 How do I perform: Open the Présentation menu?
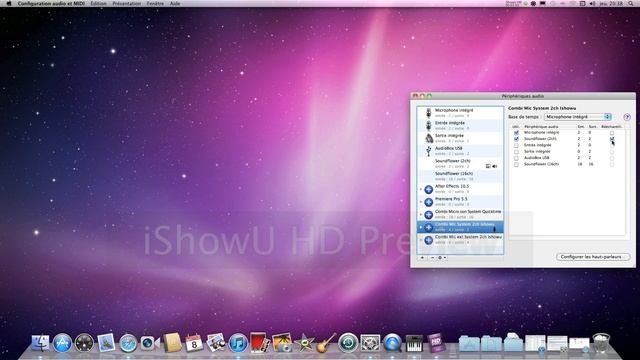(127, 3)
